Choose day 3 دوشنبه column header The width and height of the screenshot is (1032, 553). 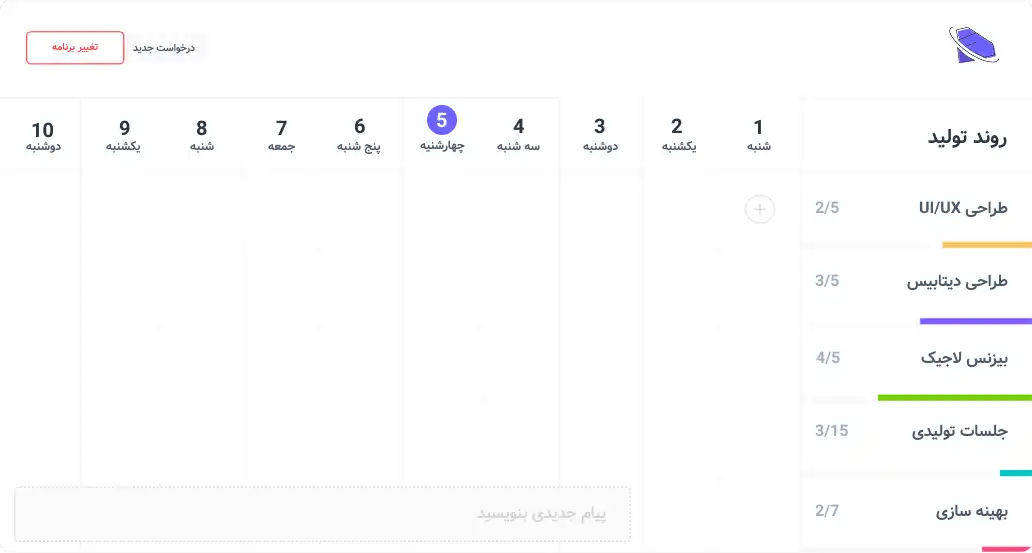(x=599, y=135)
